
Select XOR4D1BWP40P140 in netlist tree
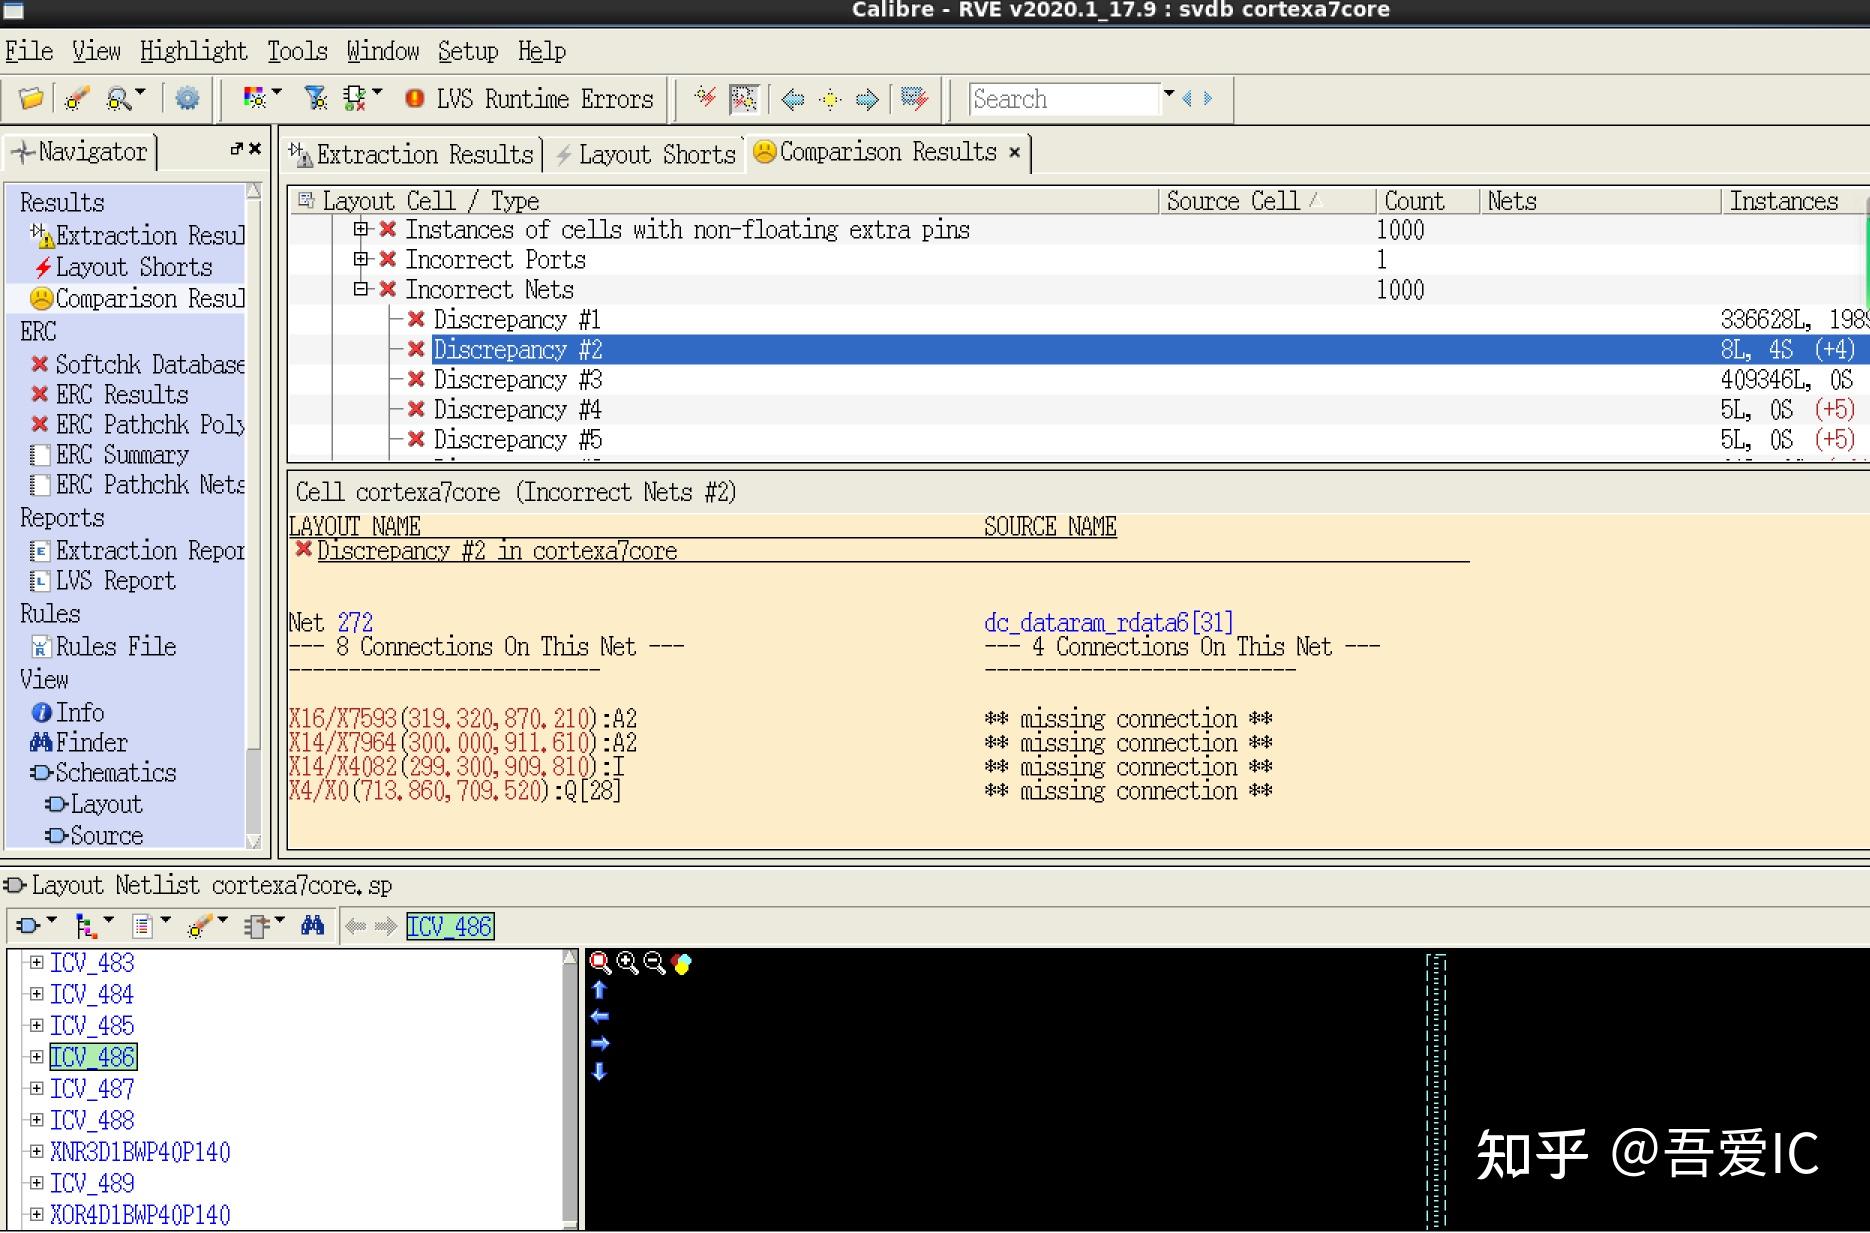(x=140, y=1215)
